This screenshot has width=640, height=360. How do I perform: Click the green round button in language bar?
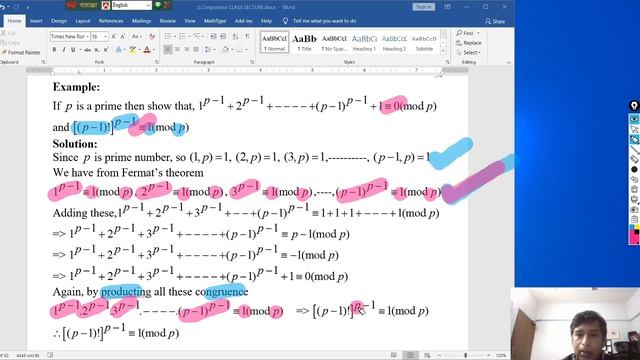coord(158,5)
